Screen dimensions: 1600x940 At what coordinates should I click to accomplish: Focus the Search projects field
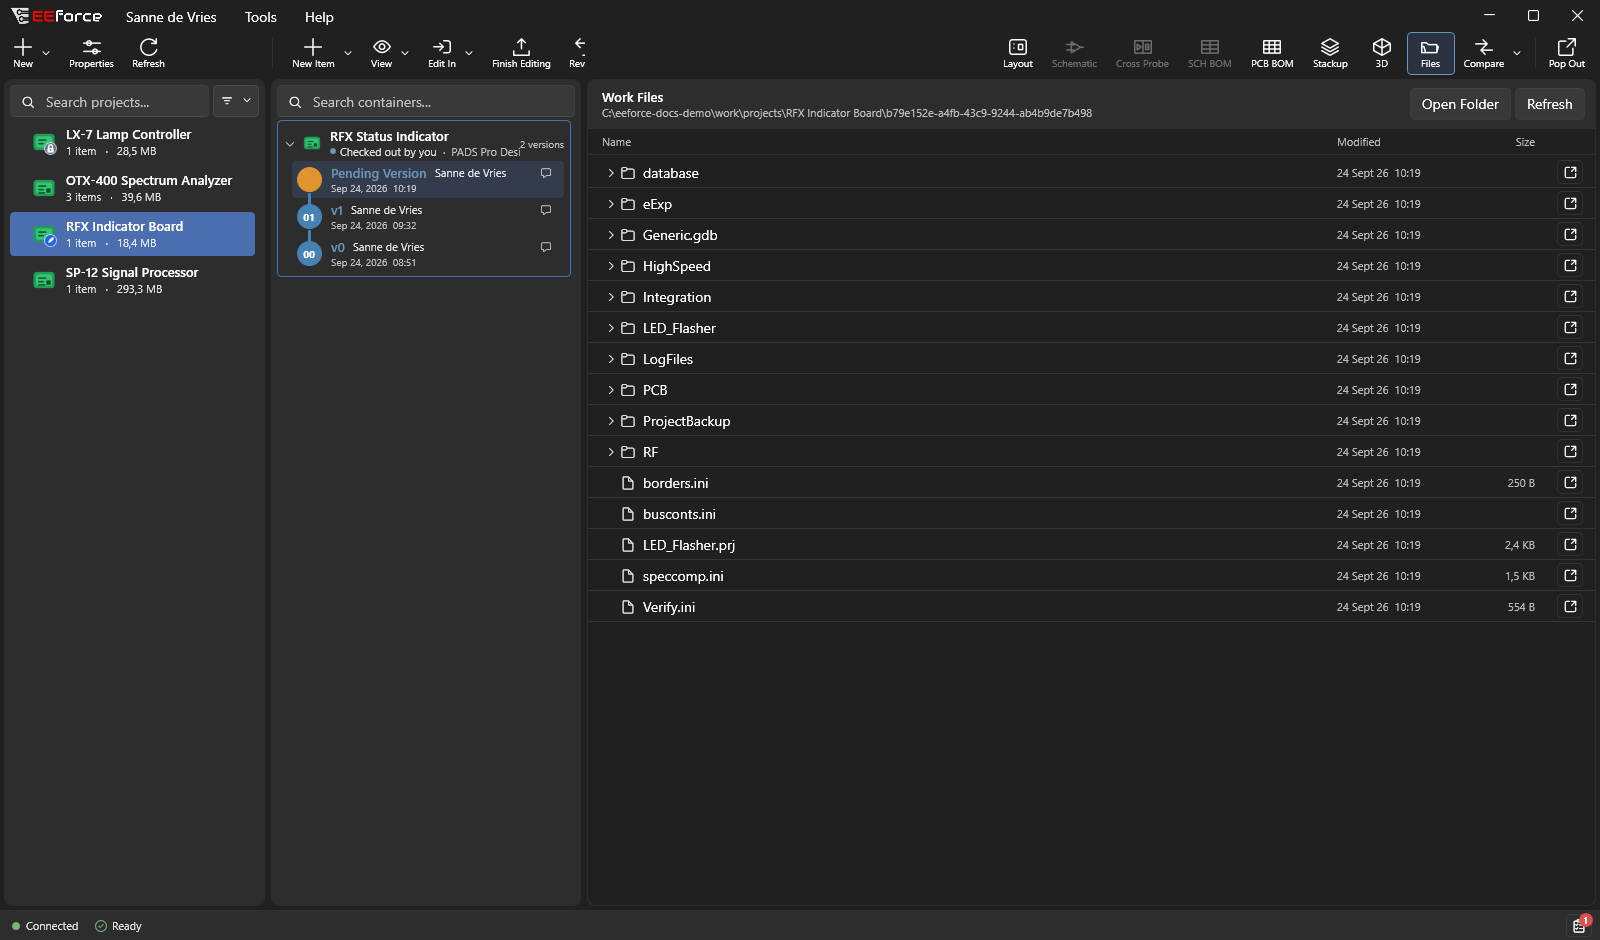110,101
